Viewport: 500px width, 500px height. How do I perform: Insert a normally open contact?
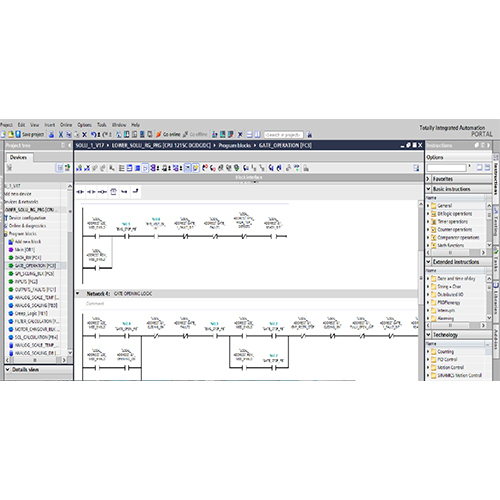[80, 192]
